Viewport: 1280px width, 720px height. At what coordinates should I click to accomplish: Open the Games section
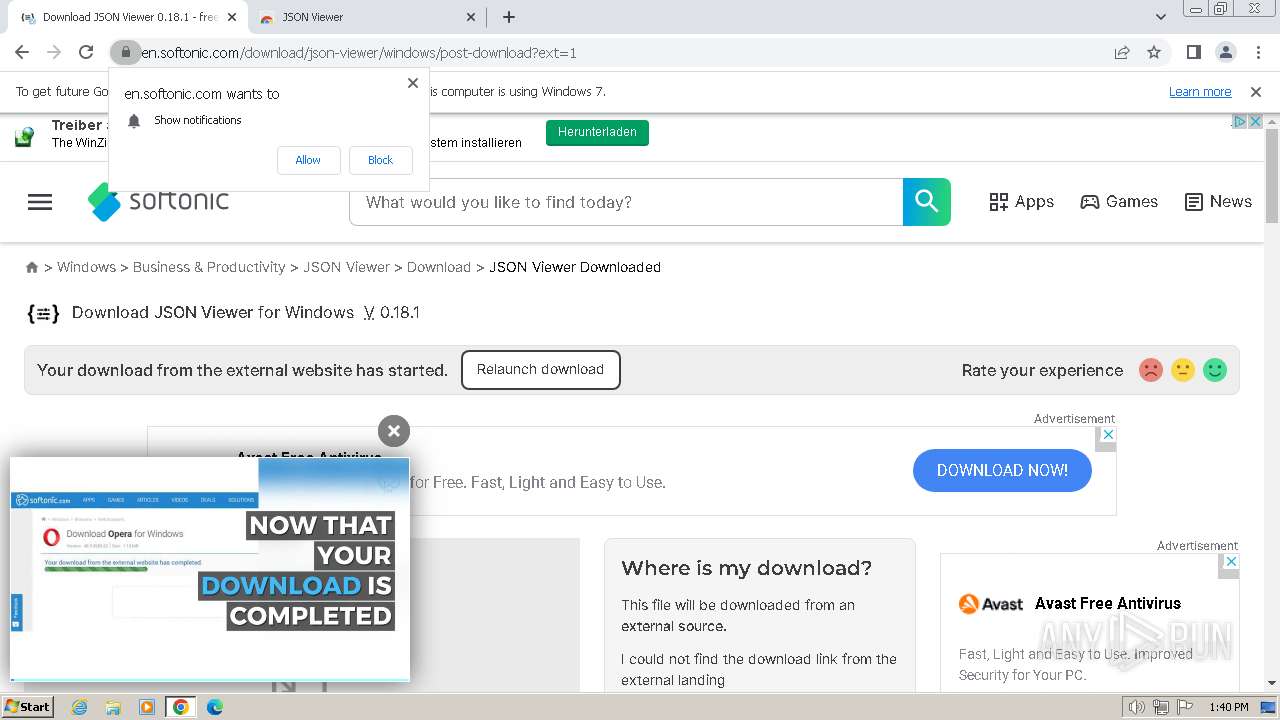[1119, 202]
